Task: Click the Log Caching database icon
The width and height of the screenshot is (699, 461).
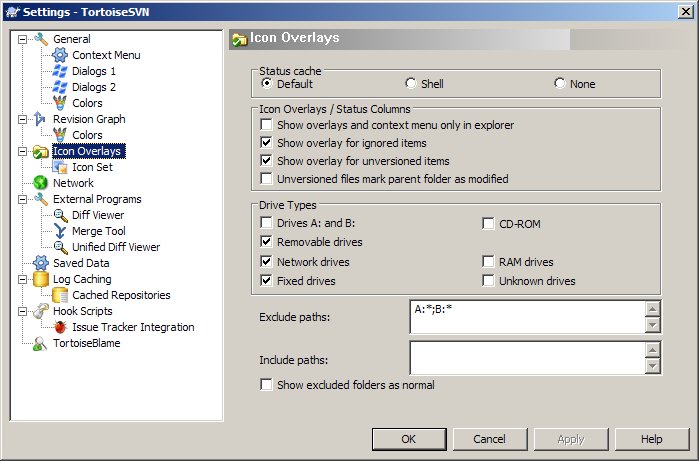Action: [41, 279]
